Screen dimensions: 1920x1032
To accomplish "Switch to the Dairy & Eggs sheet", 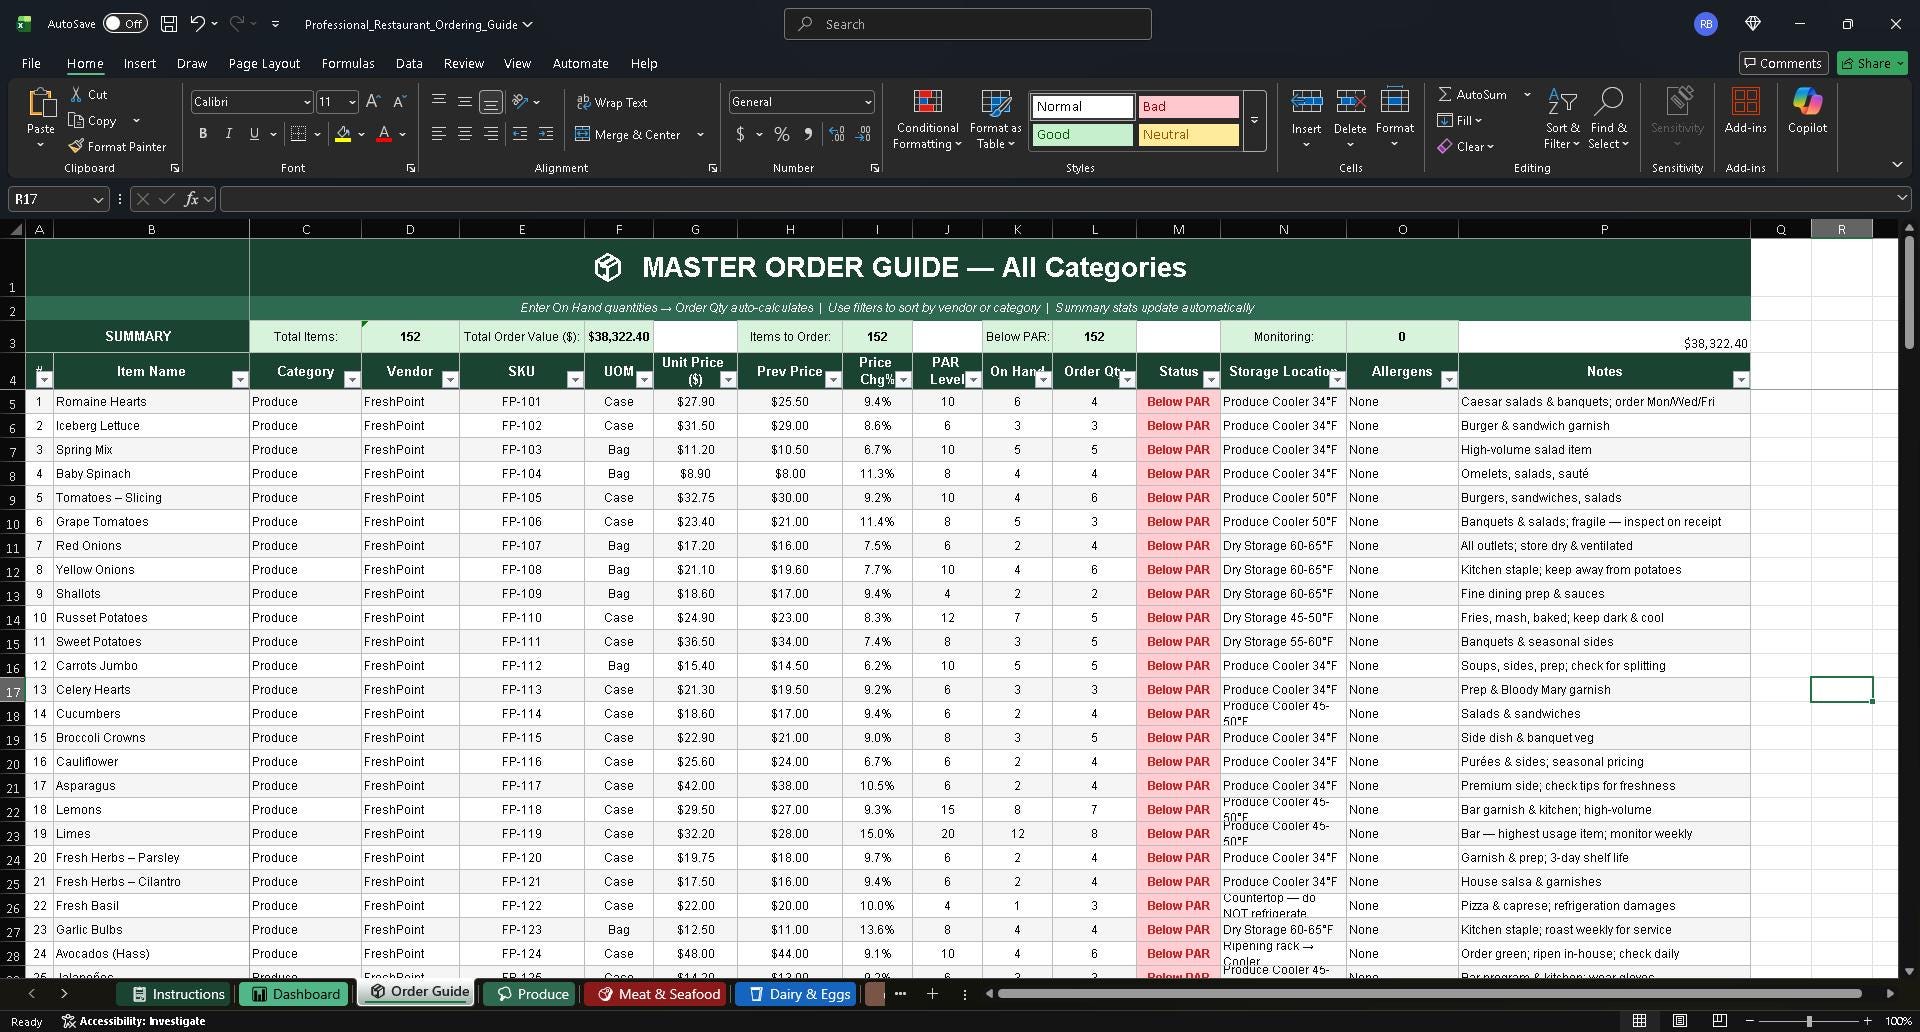I will [x=798, y=994].
